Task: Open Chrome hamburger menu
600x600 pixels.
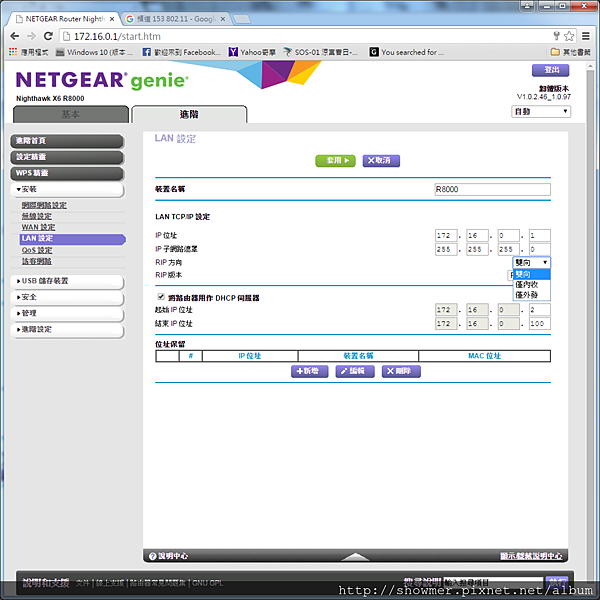Action: tap(585, 36)
